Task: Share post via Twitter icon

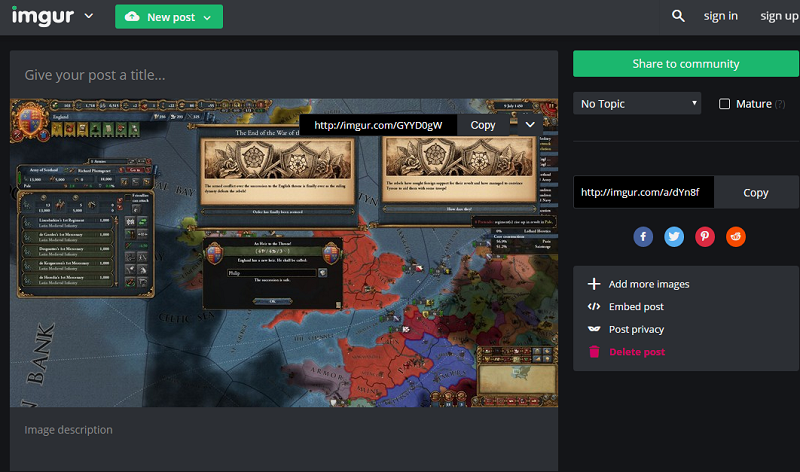Action: (674, 237)
